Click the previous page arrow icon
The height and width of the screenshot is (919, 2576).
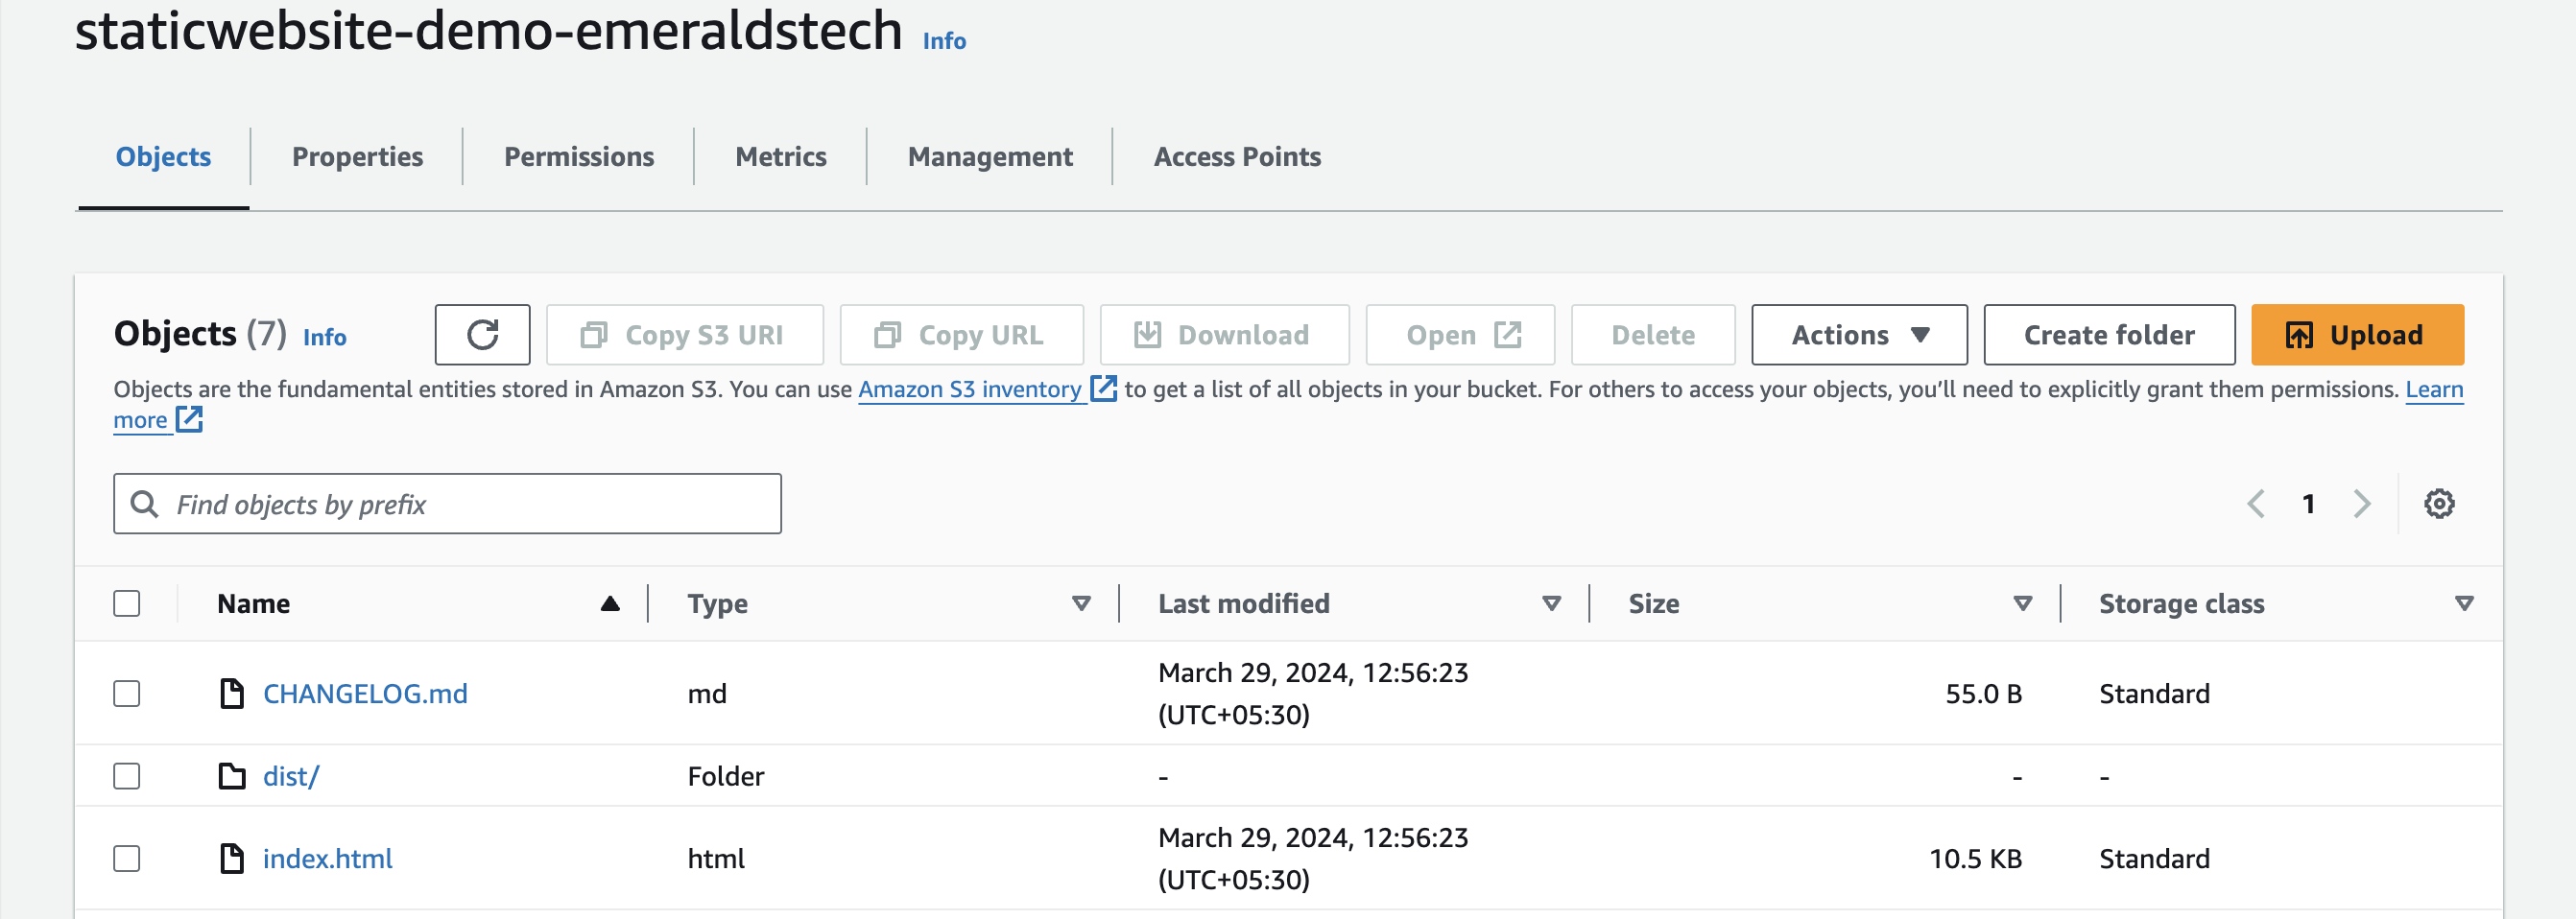click(x=2255, y=504)
